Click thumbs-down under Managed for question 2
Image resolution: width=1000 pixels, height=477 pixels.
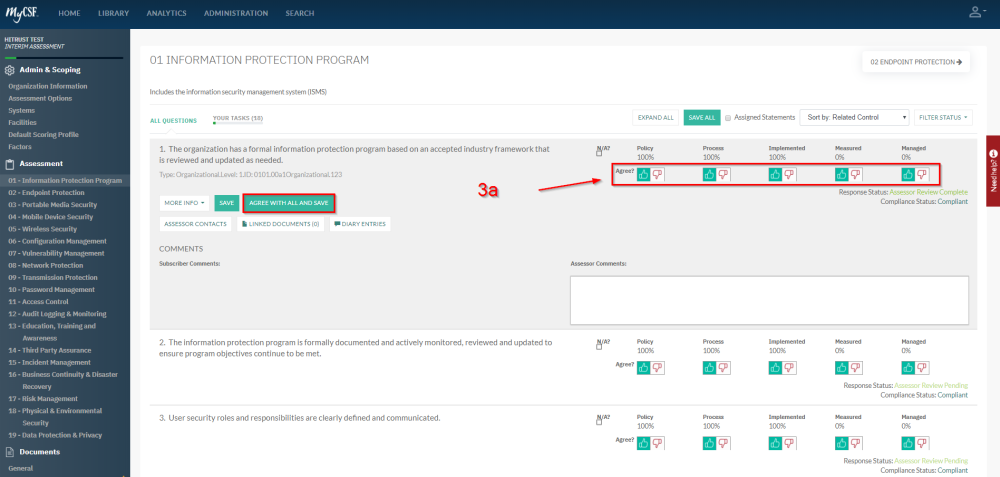(922, 368)
